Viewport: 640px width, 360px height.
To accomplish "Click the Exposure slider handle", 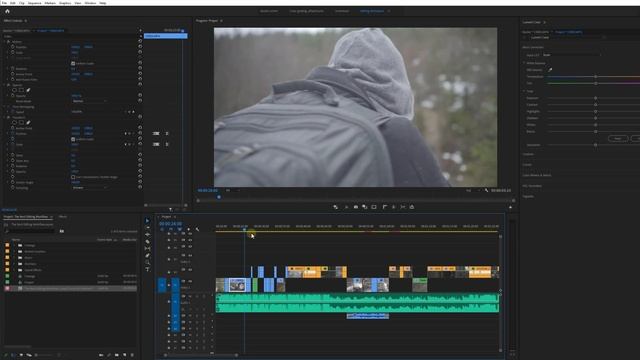I will click(x=596, y=98).
